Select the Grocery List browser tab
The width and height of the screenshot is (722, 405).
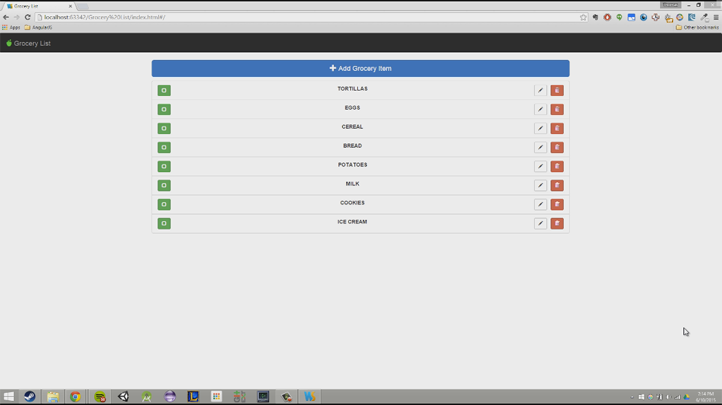click(x=38, y=6)
